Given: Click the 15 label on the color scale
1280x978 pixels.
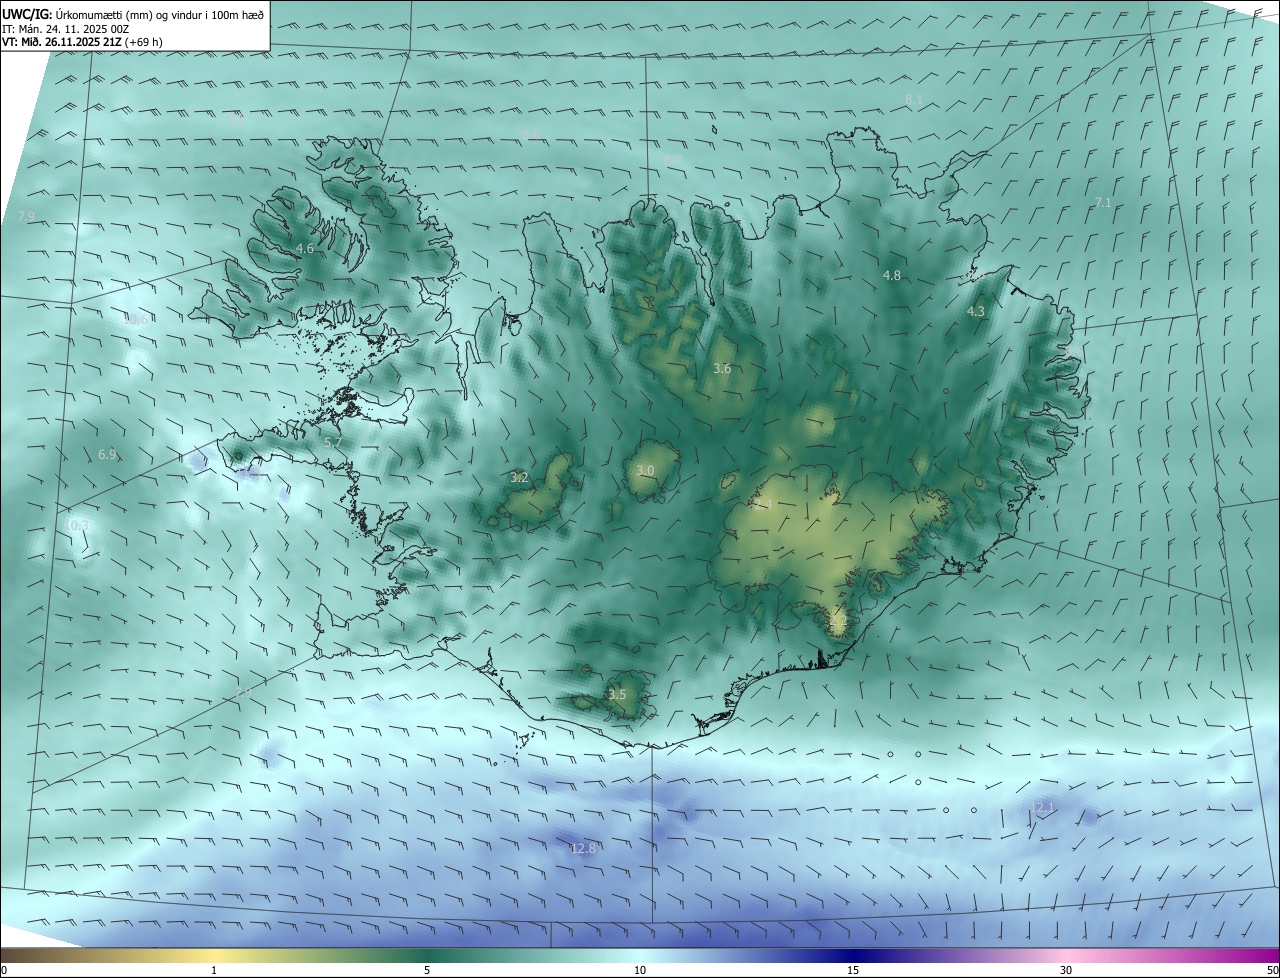Looking at the screenshot, I should pos(853,970).
